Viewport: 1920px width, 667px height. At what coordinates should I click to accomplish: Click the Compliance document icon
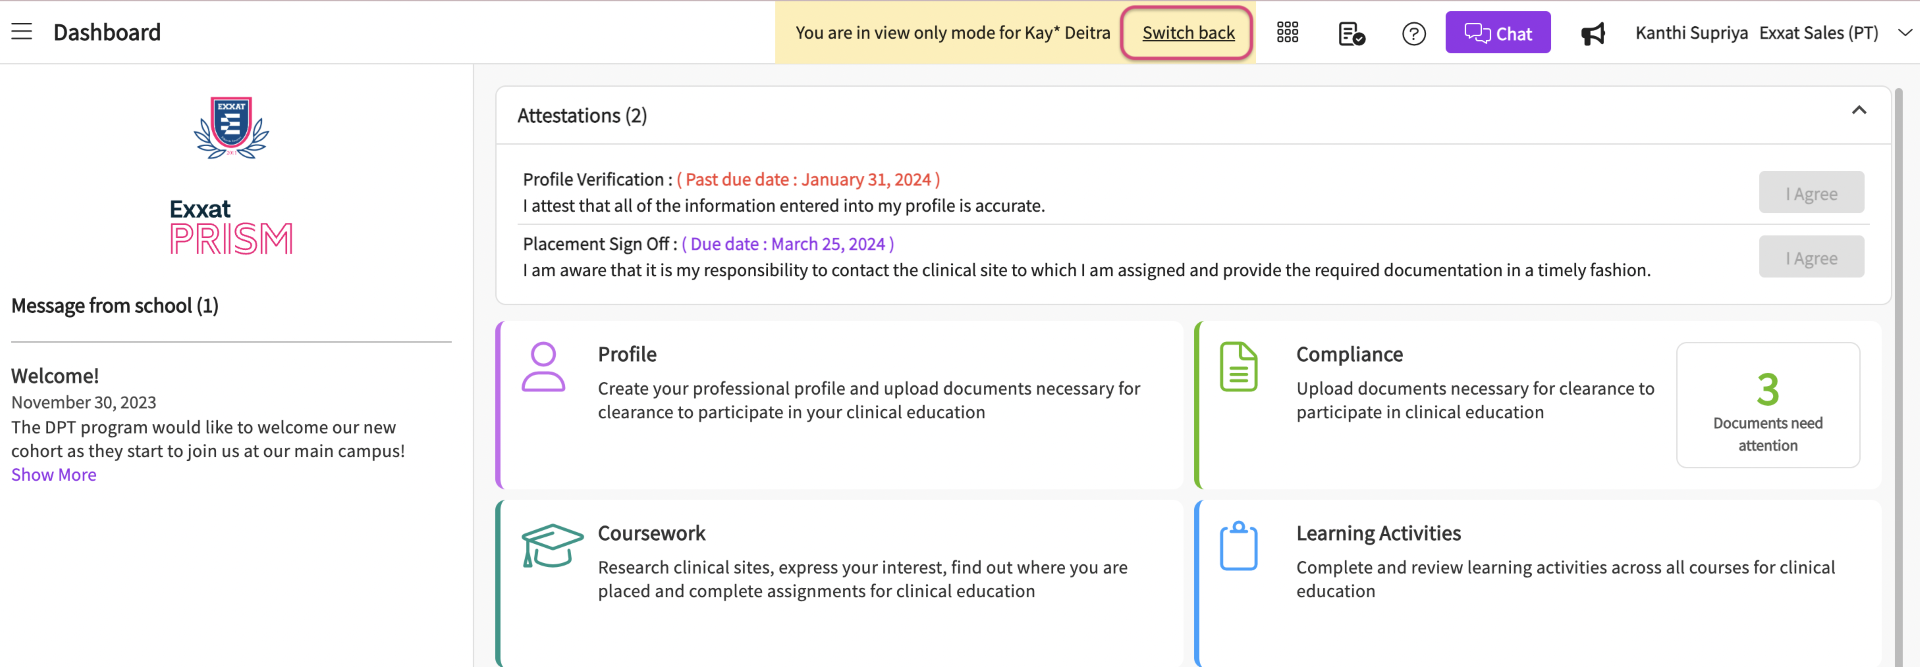point(1238,367)
